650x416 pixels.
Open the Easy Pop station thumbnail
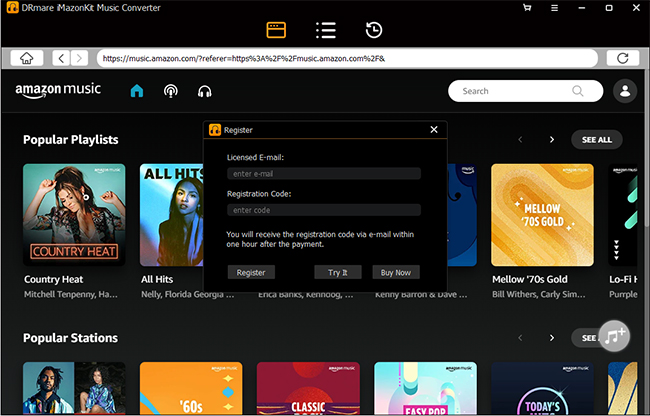(425, 388)
